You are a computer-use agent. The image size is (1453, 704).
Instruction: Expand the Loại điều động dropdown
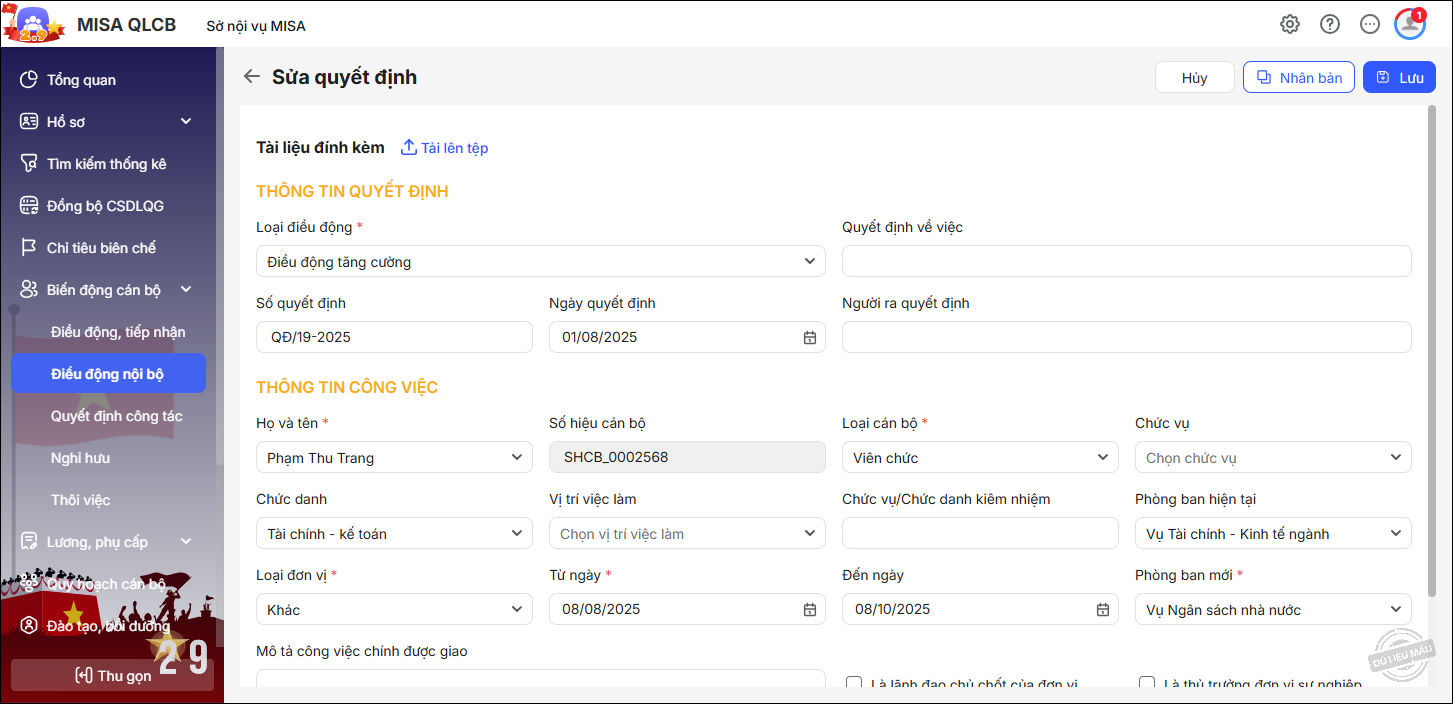point(540,262)
